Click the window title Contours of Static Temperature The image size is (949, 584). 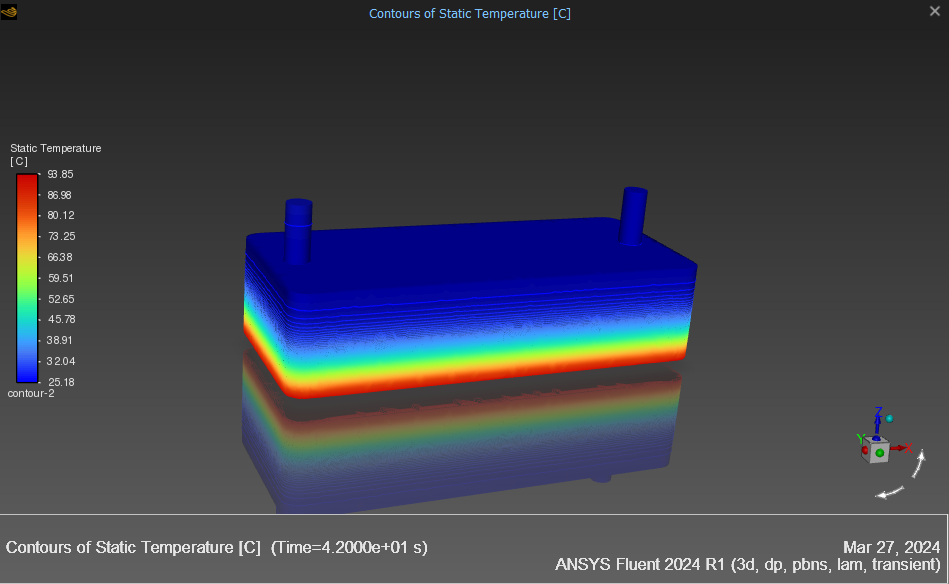point(470,13)
